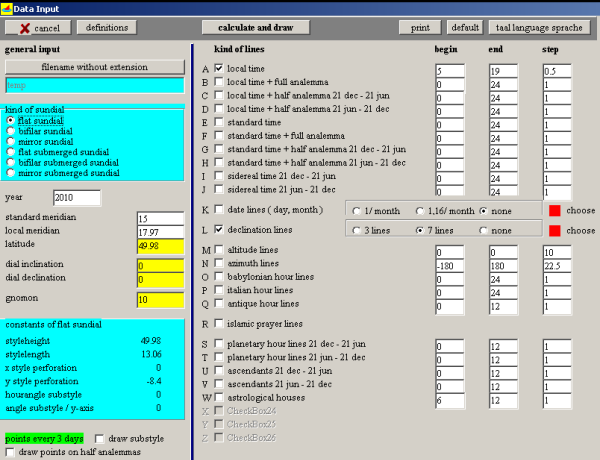Select 1,16/ month date lines option
This screenshot has width=600, height=460.
point(420,211)
